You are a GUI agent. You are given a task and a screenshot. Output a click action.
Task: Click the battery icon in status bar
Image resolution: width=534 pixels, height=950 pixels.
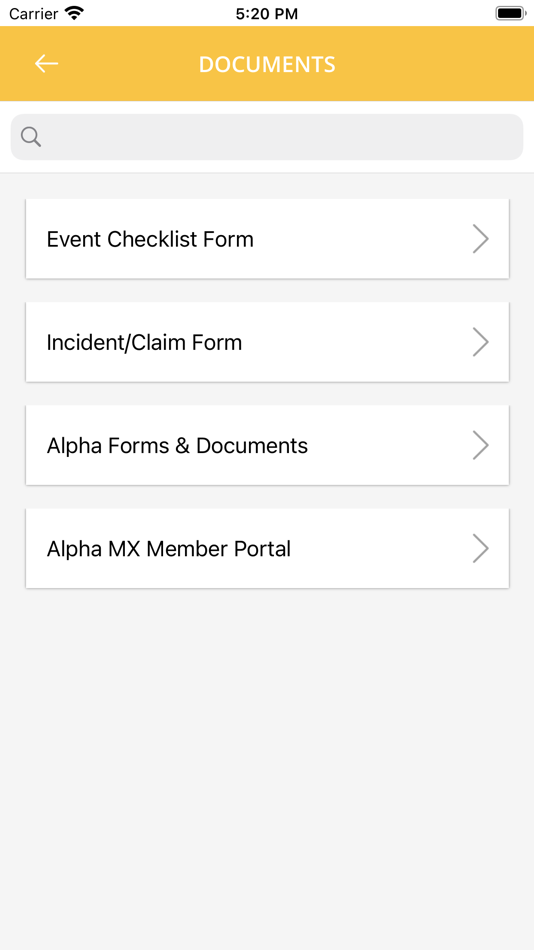pyautogui.click(x=510, y=13)
